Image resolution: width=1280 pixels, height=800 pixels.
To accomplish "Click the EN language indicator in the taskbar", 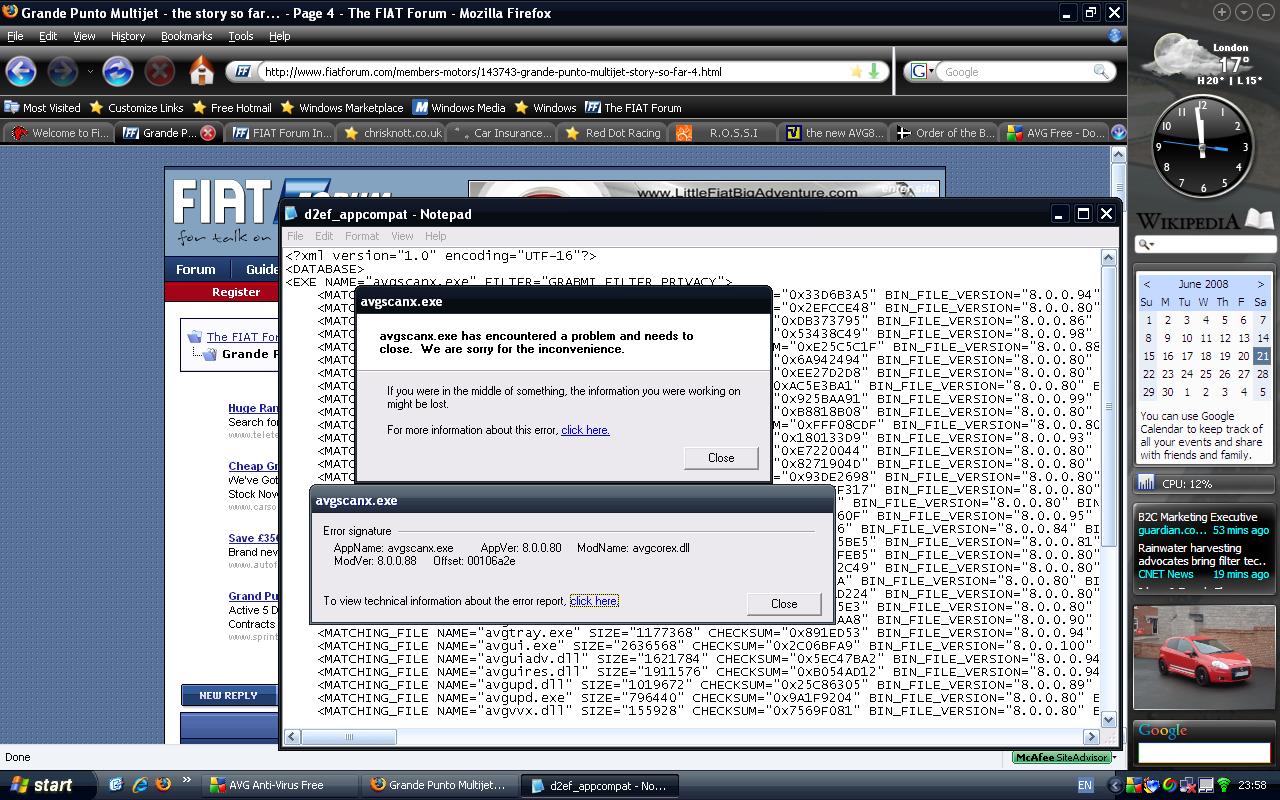I will [x=1085, y=786].
